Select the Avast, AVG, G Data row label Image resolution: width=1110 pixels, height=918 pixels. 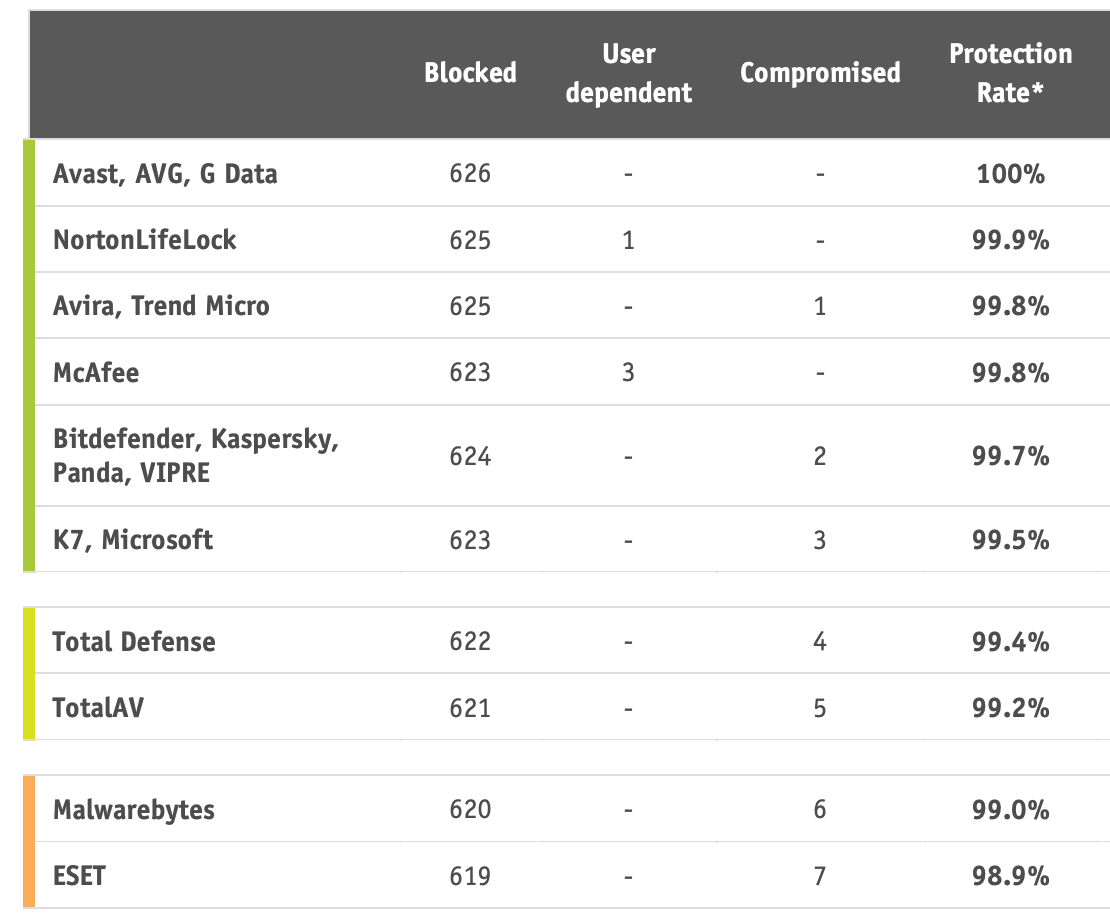click(x=165, y=174)
